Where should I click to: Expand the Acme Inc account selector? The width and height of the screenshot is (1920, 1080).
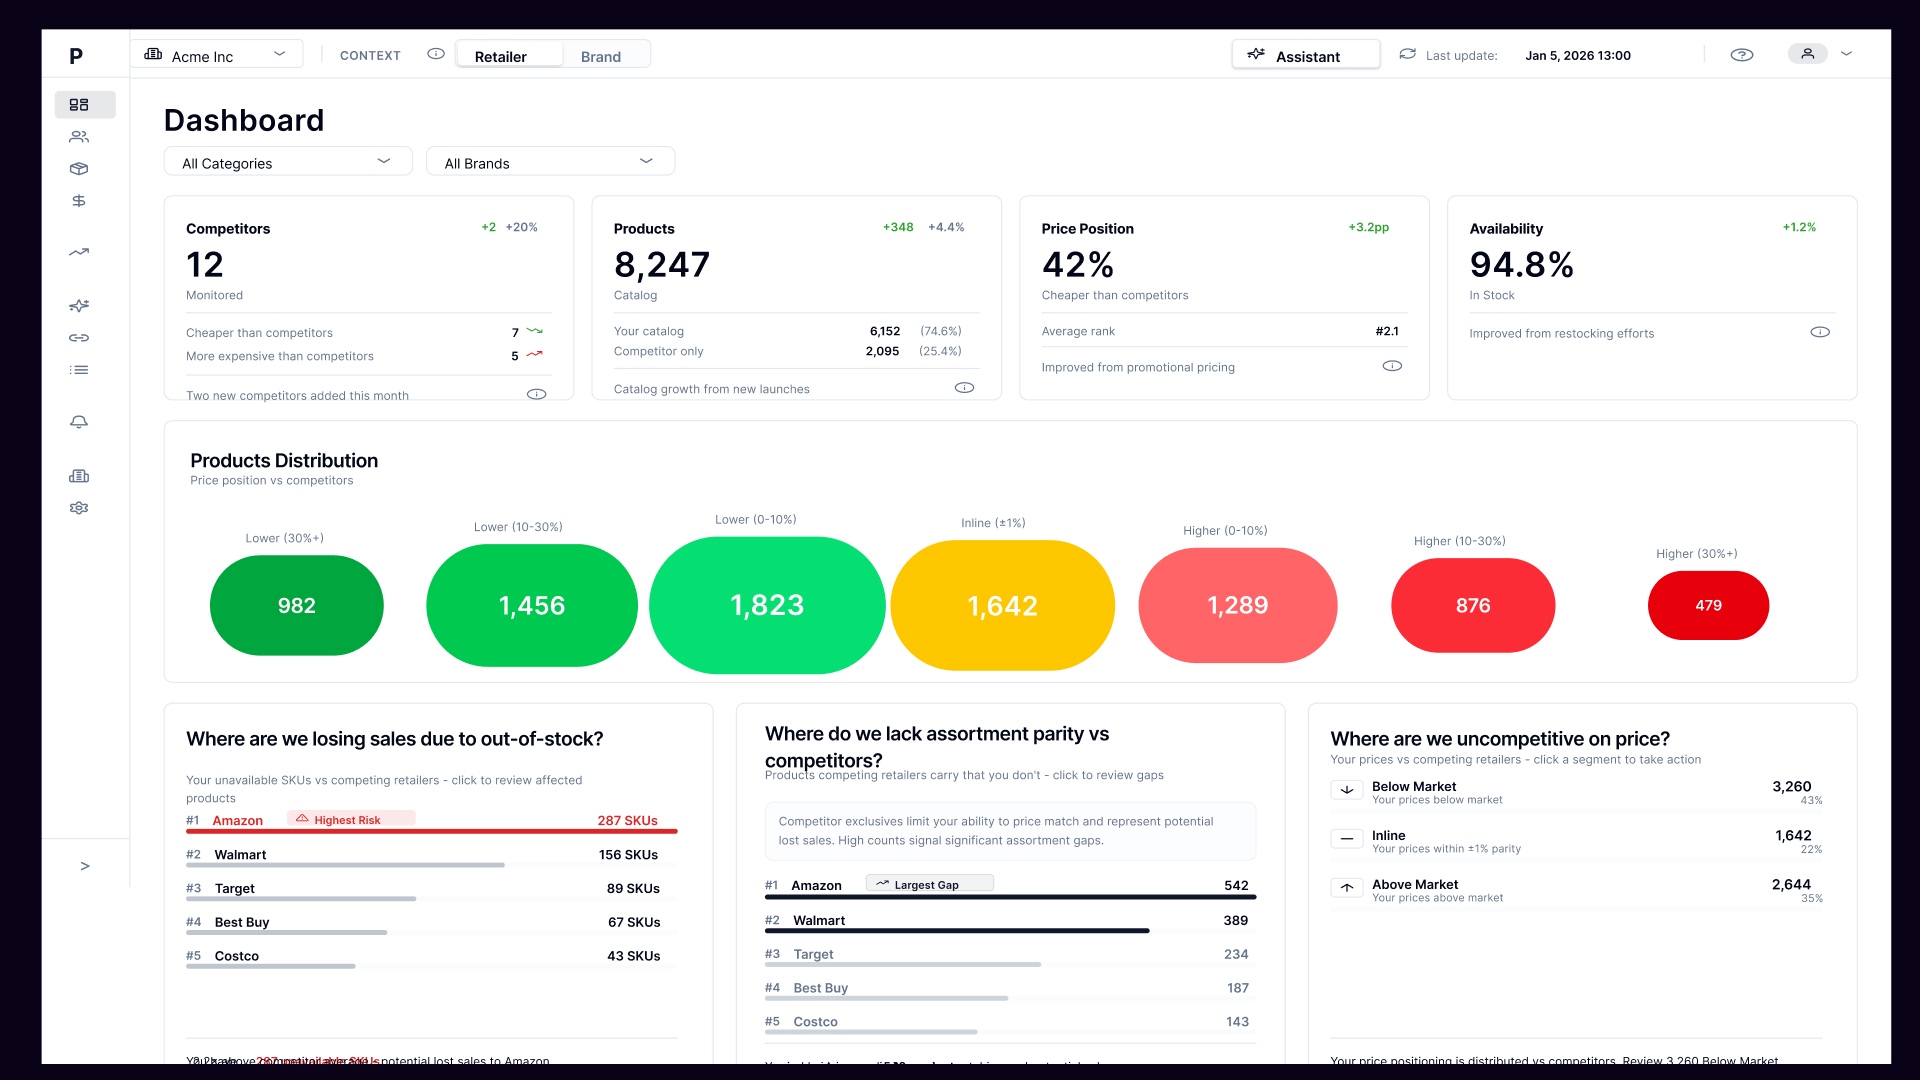[x=216, y=55]
